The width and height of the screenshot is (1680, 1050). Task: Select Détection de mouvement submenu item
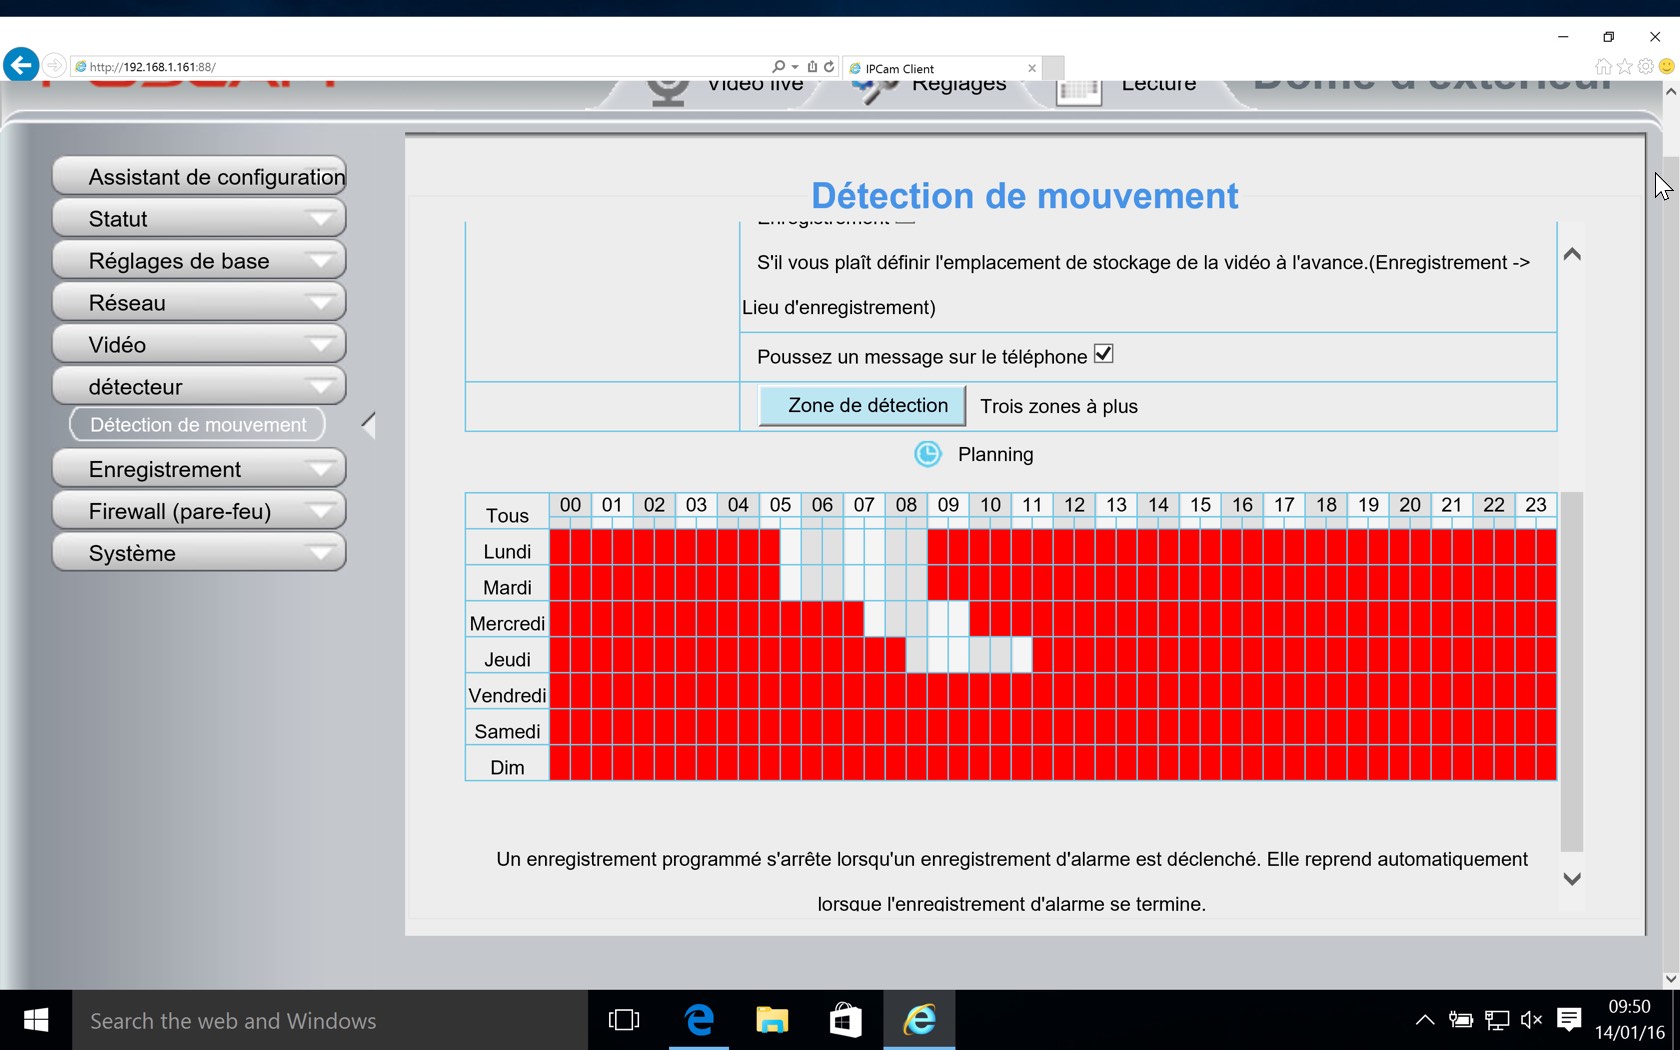(x=198, y=425)
